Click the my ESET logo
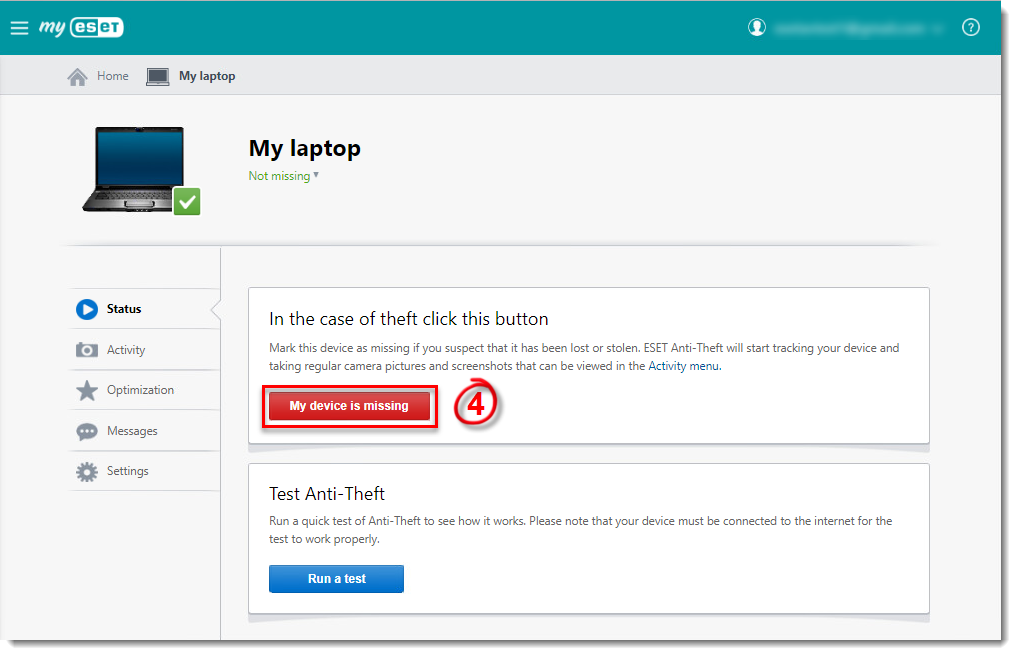1010x649 pixels. (81, 27)
